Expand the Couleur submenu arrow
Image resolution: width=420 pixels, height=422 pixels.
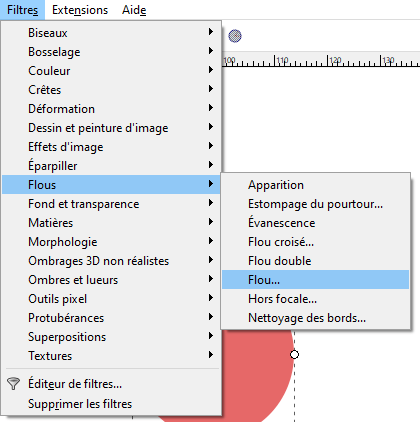coord(211,70)
